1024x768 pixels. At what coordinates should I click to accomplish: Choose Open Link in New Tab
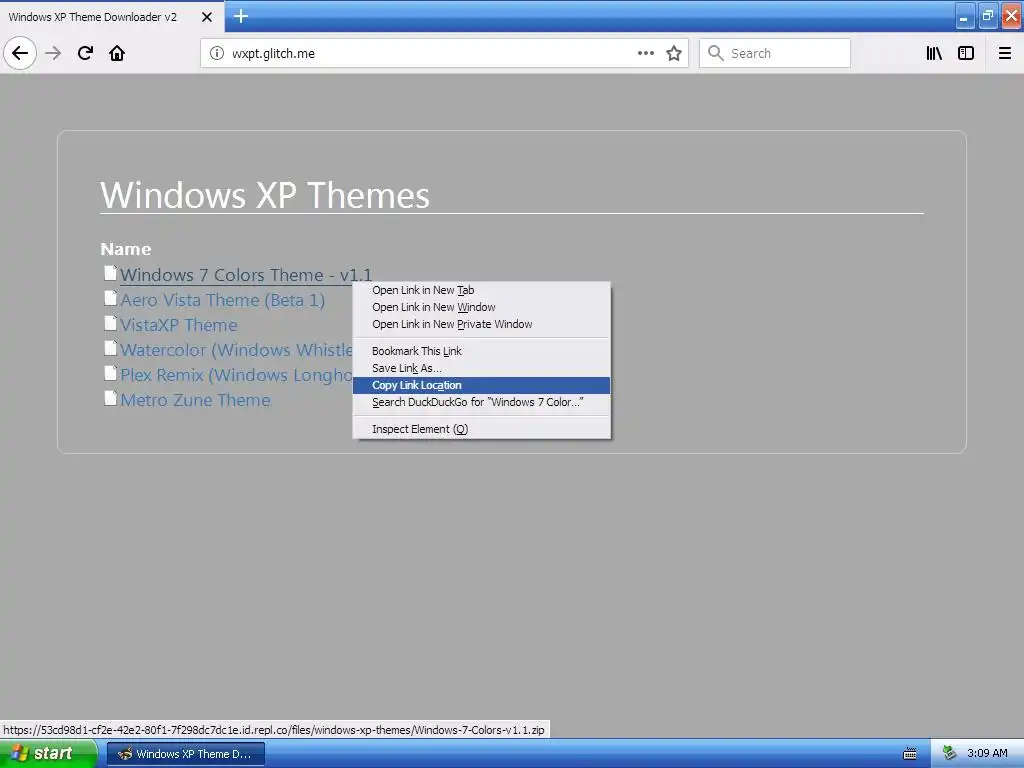pos(481,290)
